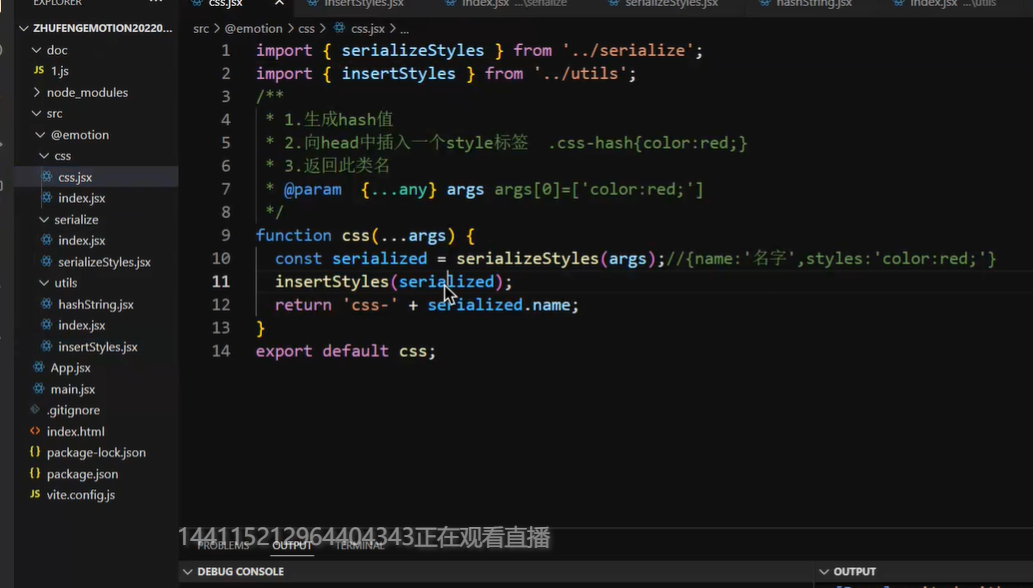This screenshot has width=1033, height=588.
Task: Click the JS icon beside vite.config.js
Action: [x=35, y=495]
